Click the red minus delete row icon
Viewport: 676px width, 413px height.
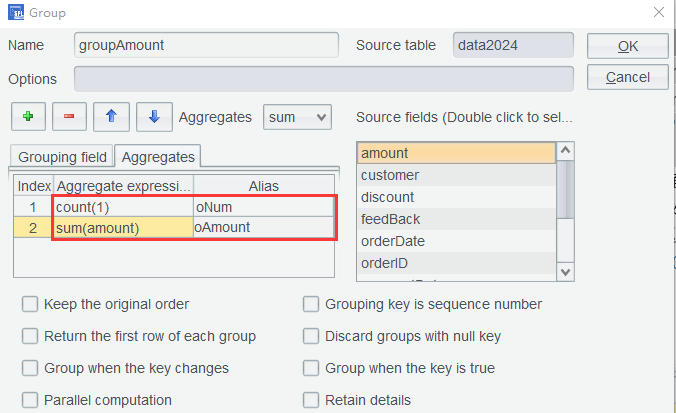[x=68, y=117]
